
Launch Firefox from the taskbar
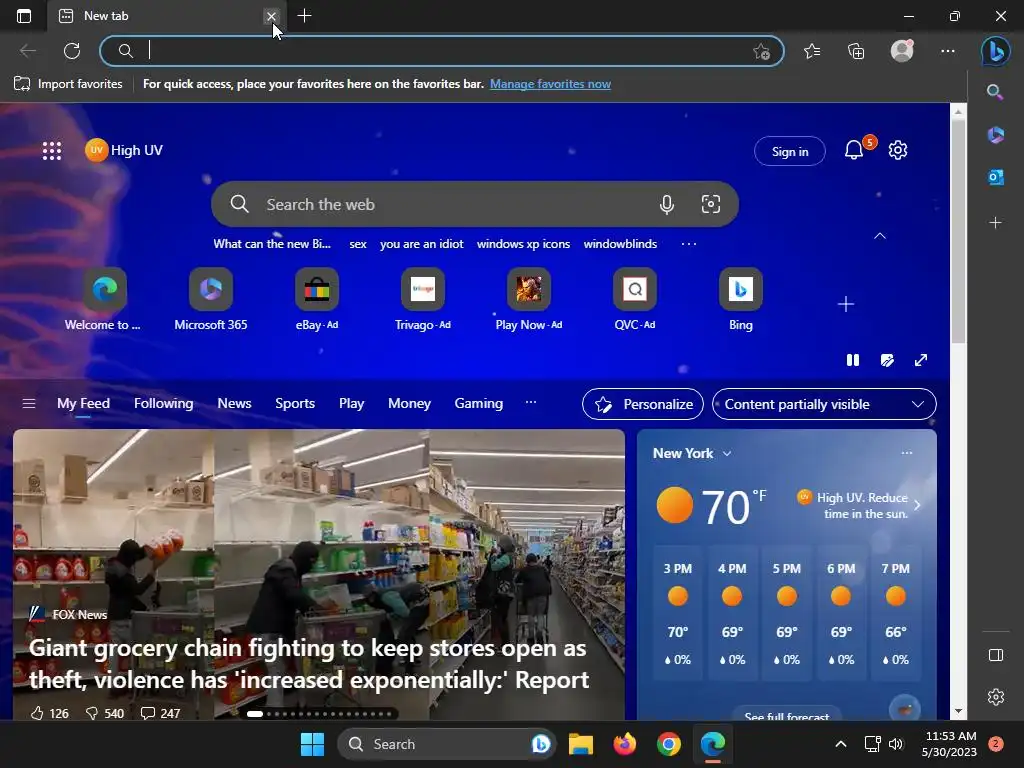[625, 744]
